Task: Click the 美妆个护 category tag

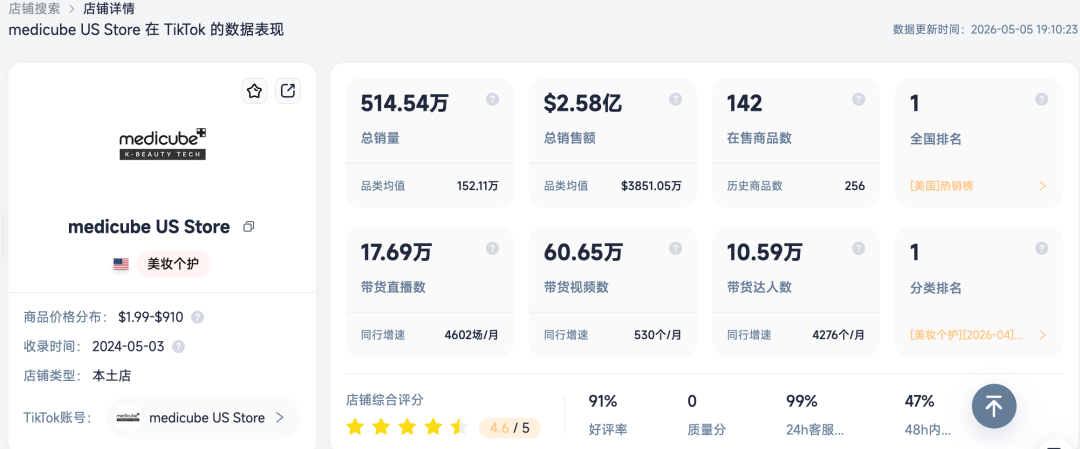Action: [173, 264]
